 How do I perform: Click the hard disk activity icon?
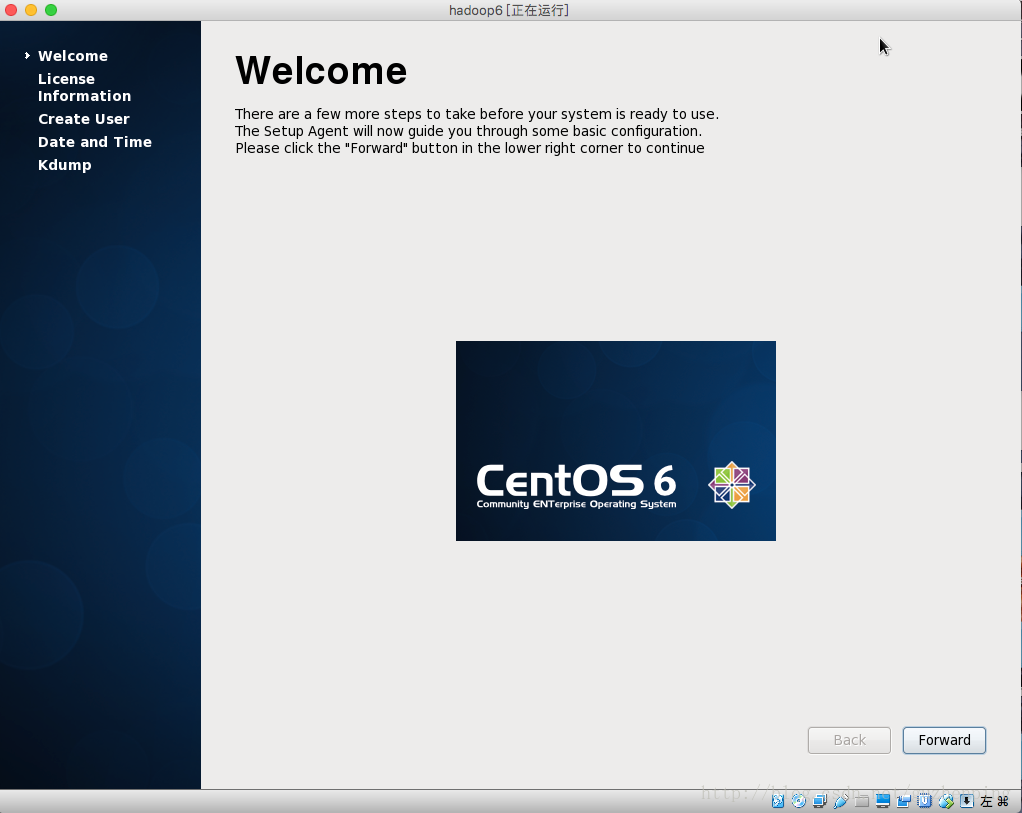tap(777, 801)
